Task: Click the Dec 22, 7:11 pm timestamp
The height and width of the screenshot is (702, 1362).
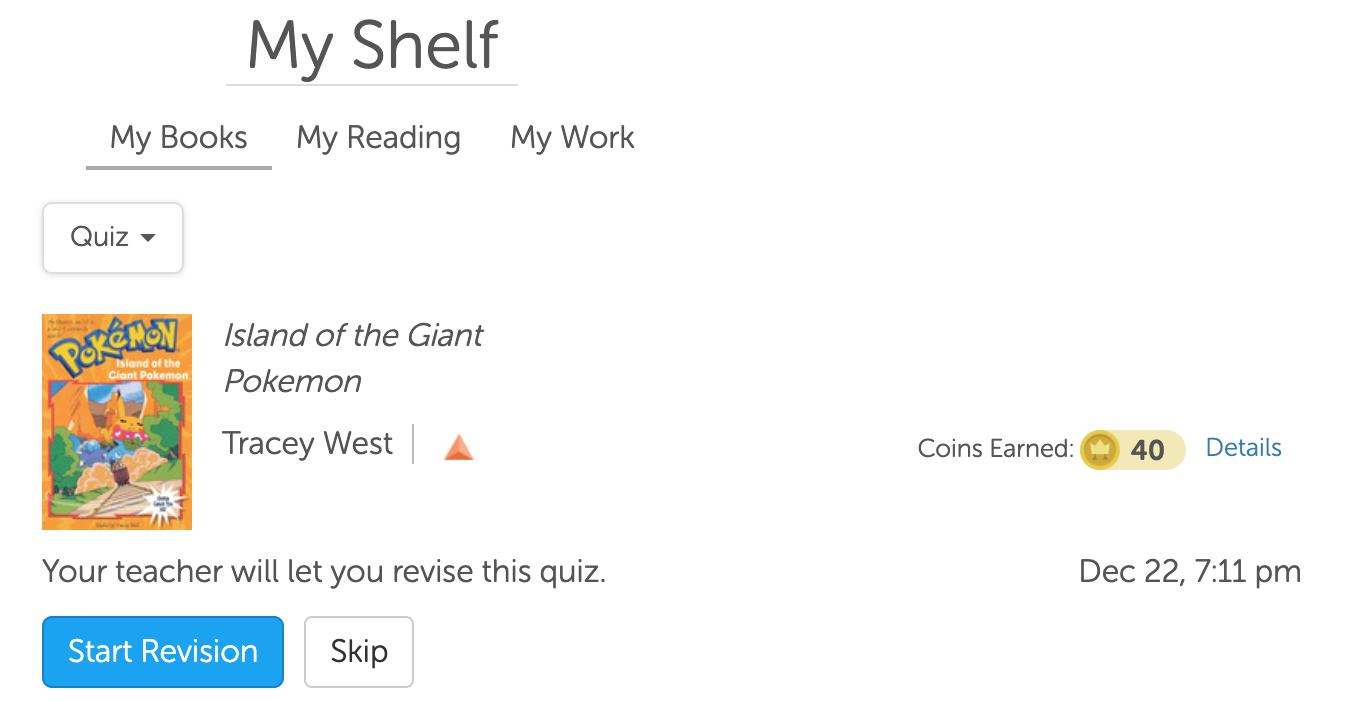Action: point(1190,572)
